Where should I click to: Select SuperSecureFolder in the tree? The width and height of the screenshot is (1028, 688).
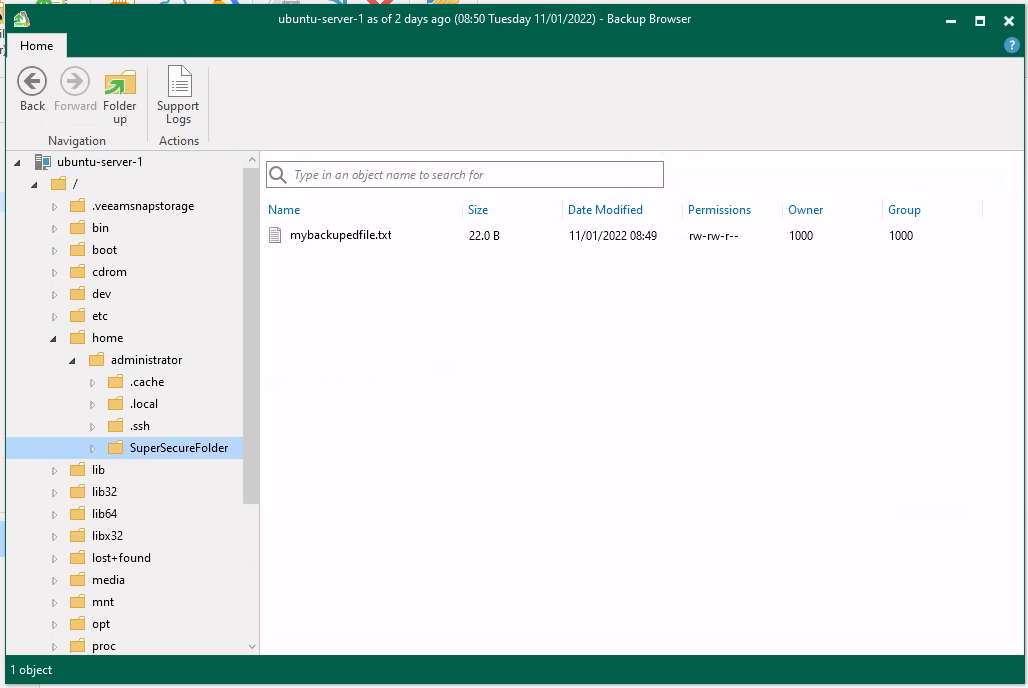point(178,448)
